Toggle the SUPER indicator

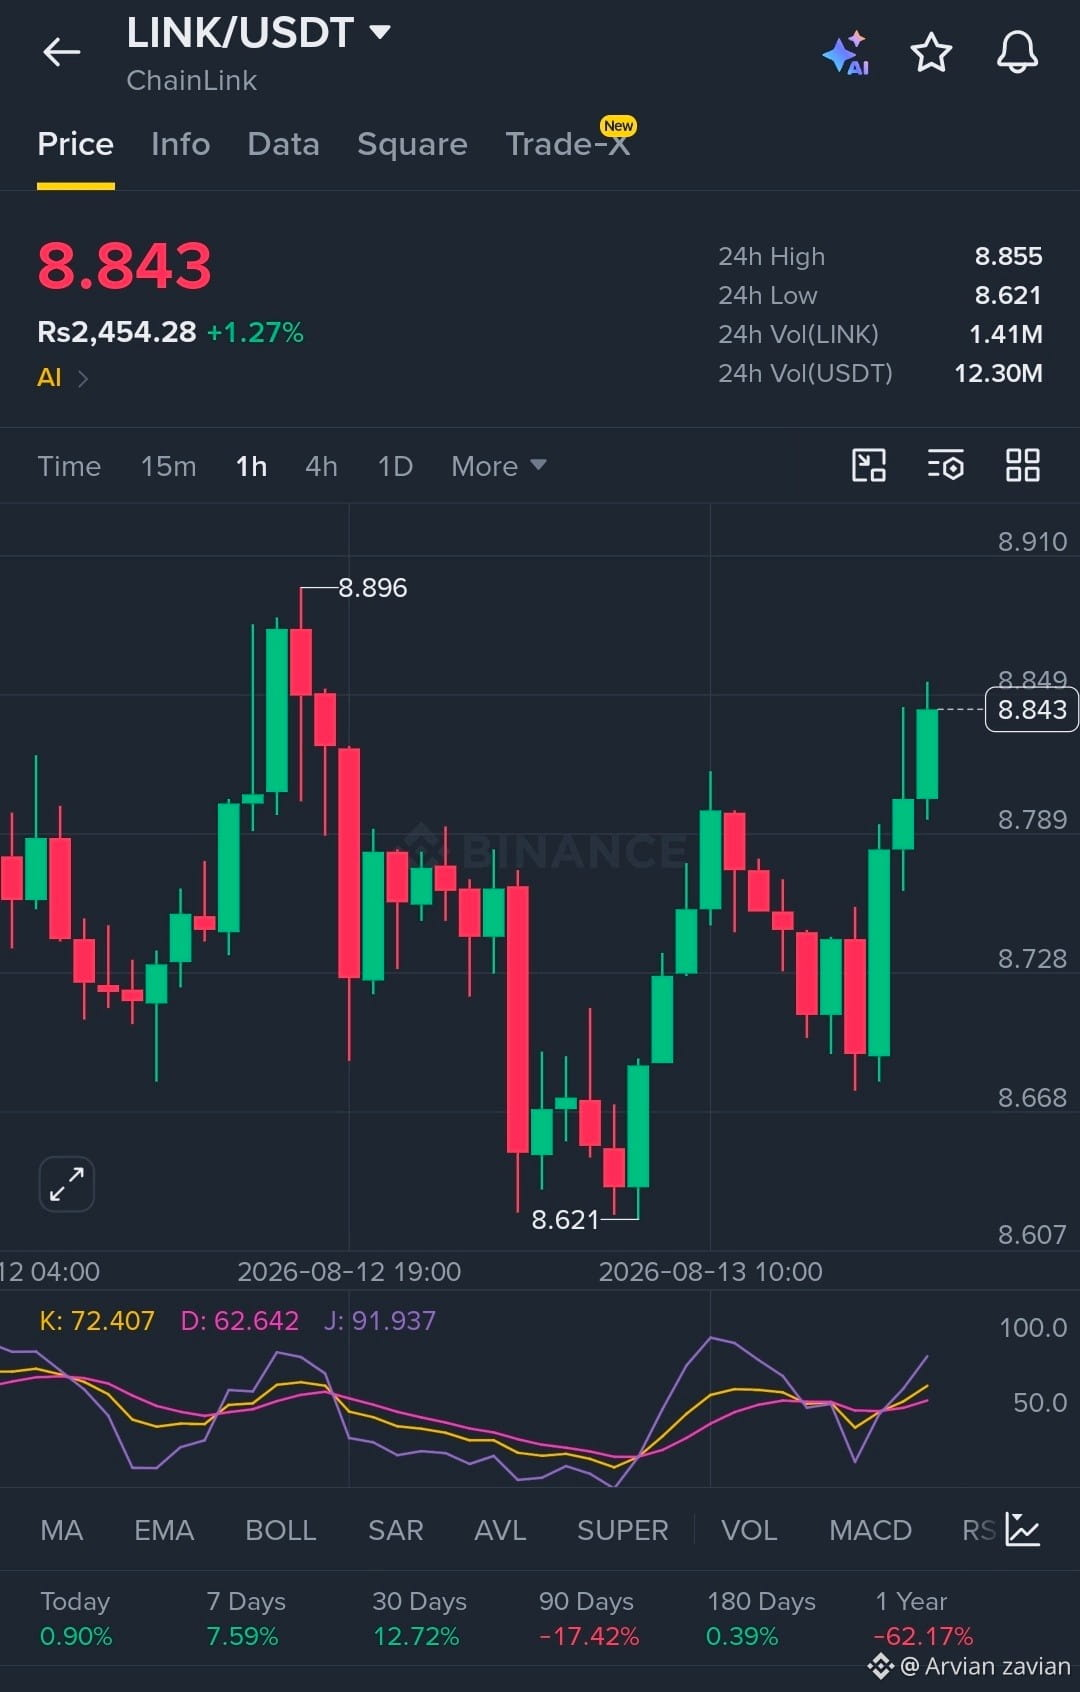(622, 1530)
